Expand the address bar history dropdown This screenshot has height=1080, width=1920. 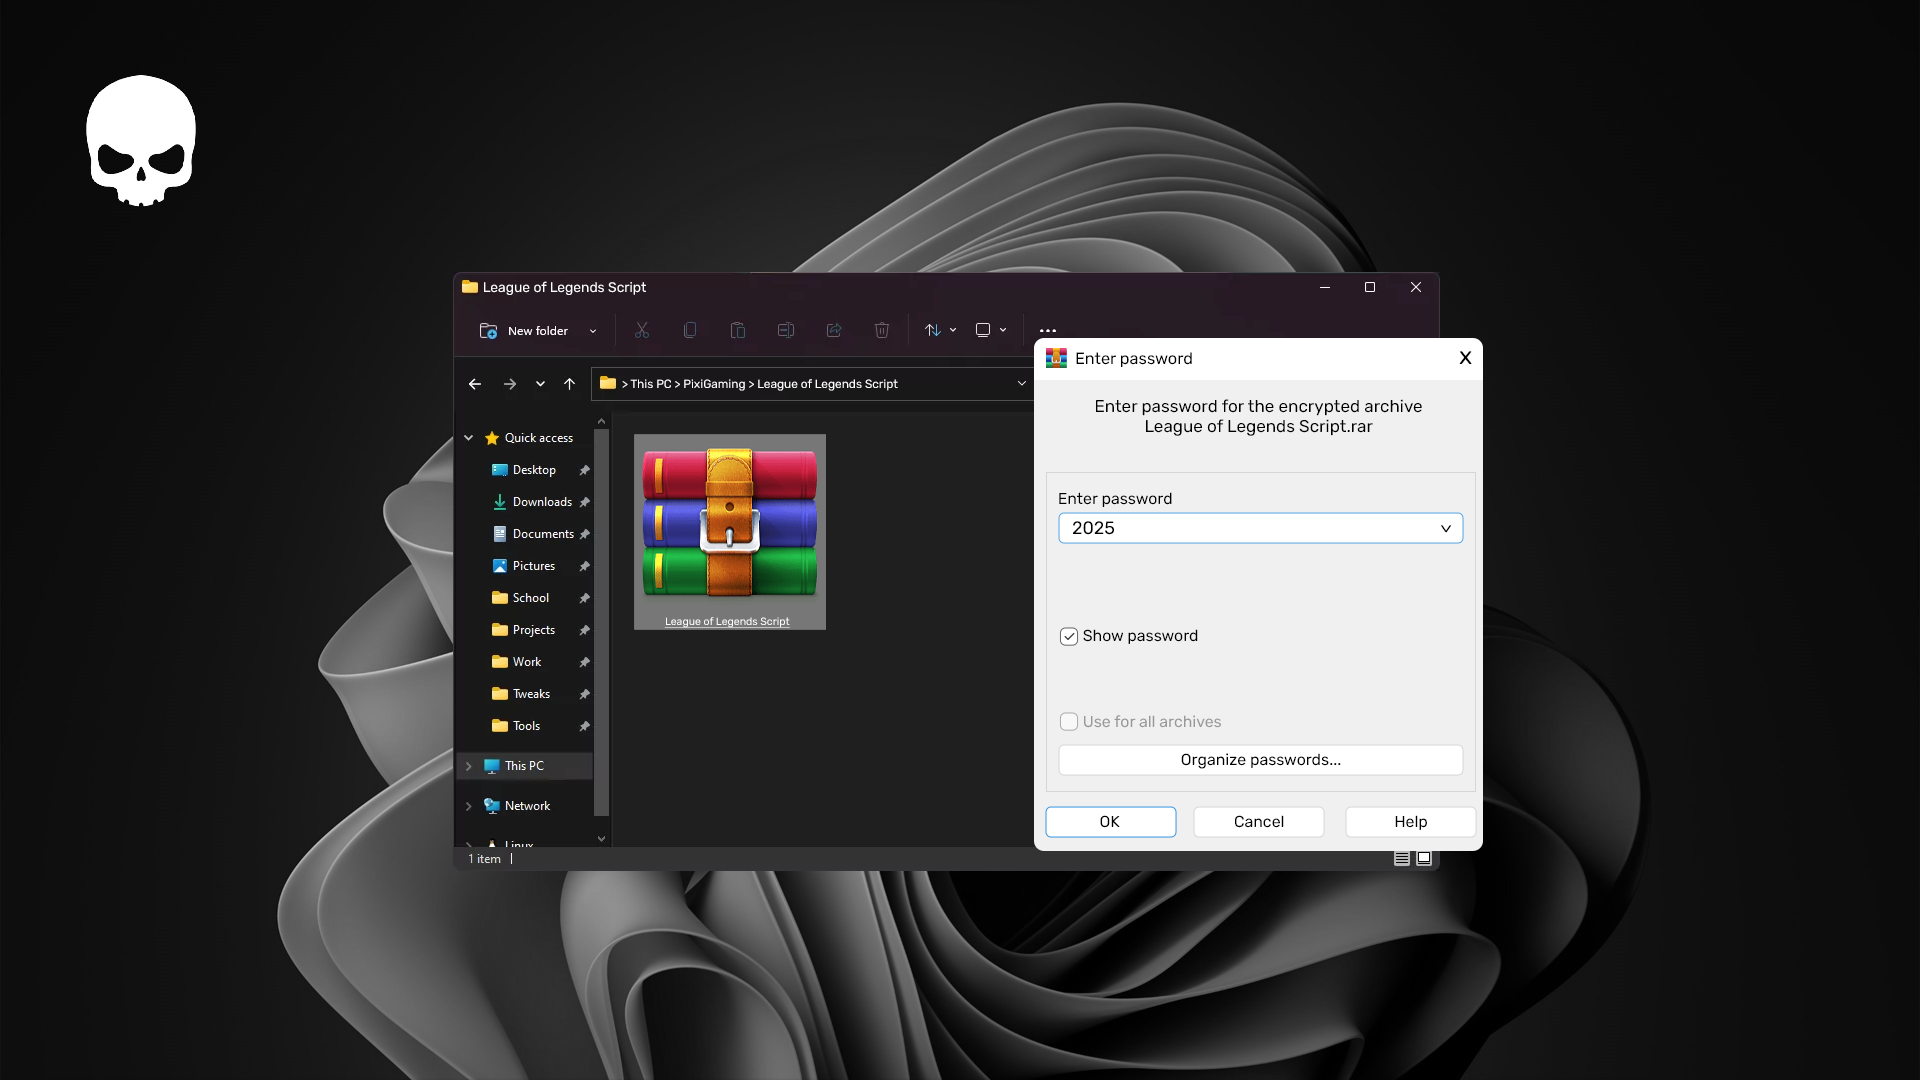(x=1021, y=384)
